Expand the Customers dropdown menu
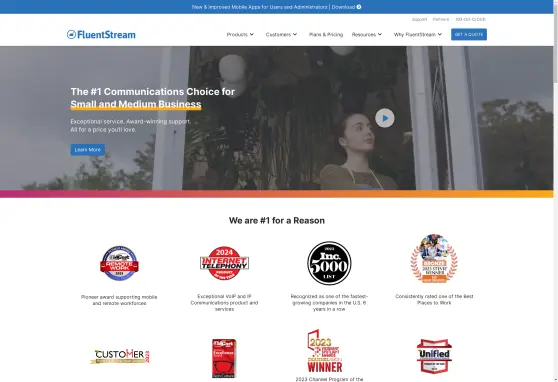The image size is (558, 382). (281, 35)
